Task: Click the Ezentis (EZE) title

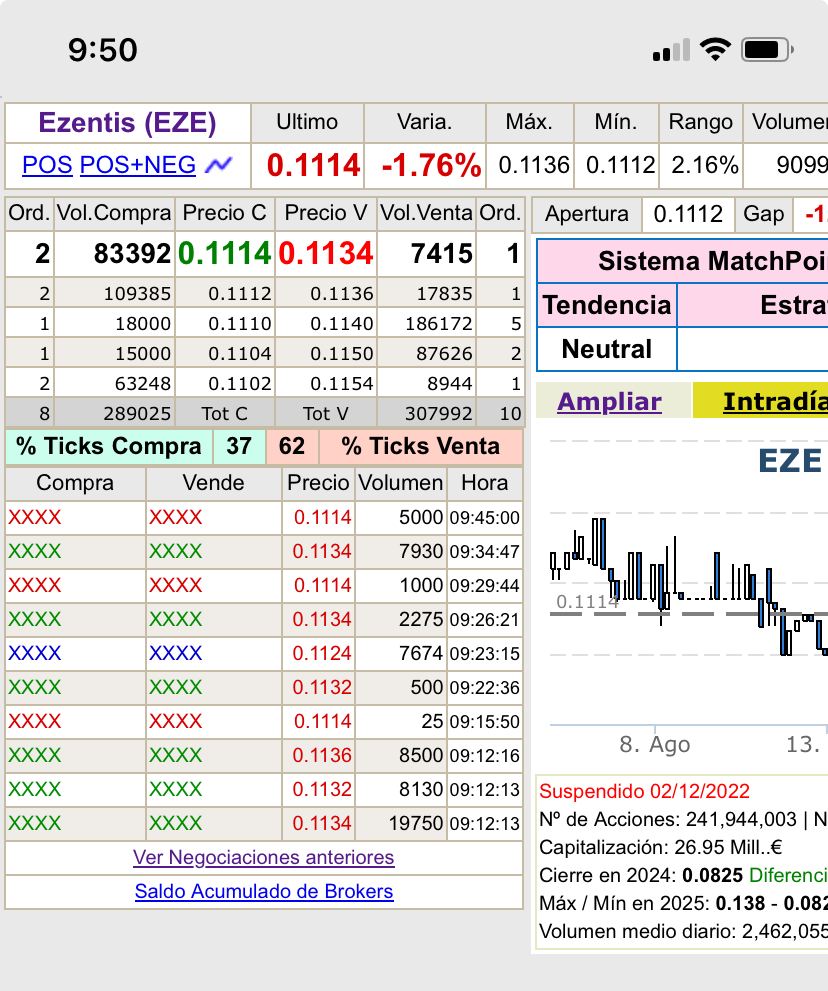Action: coord(128,123)
